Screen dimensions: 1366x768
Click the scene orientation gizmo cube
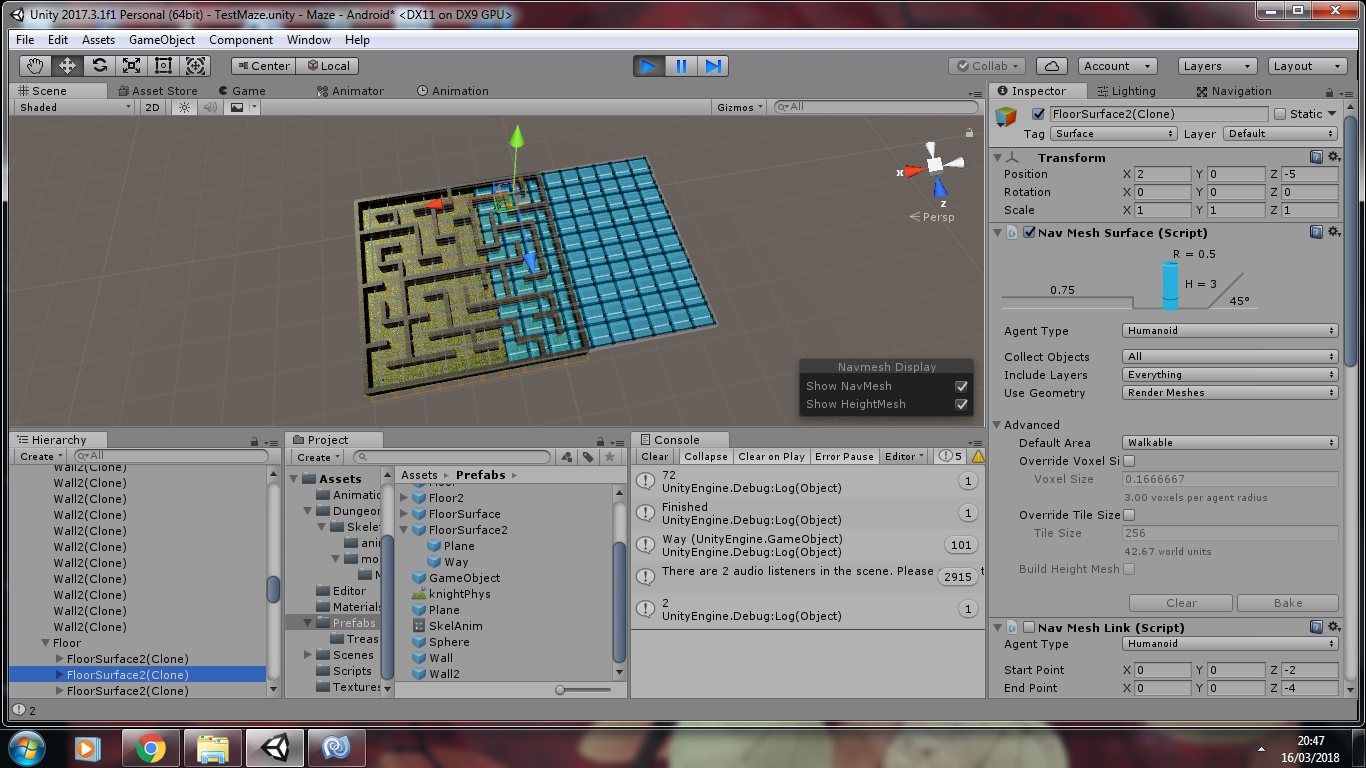coord(934,165)
